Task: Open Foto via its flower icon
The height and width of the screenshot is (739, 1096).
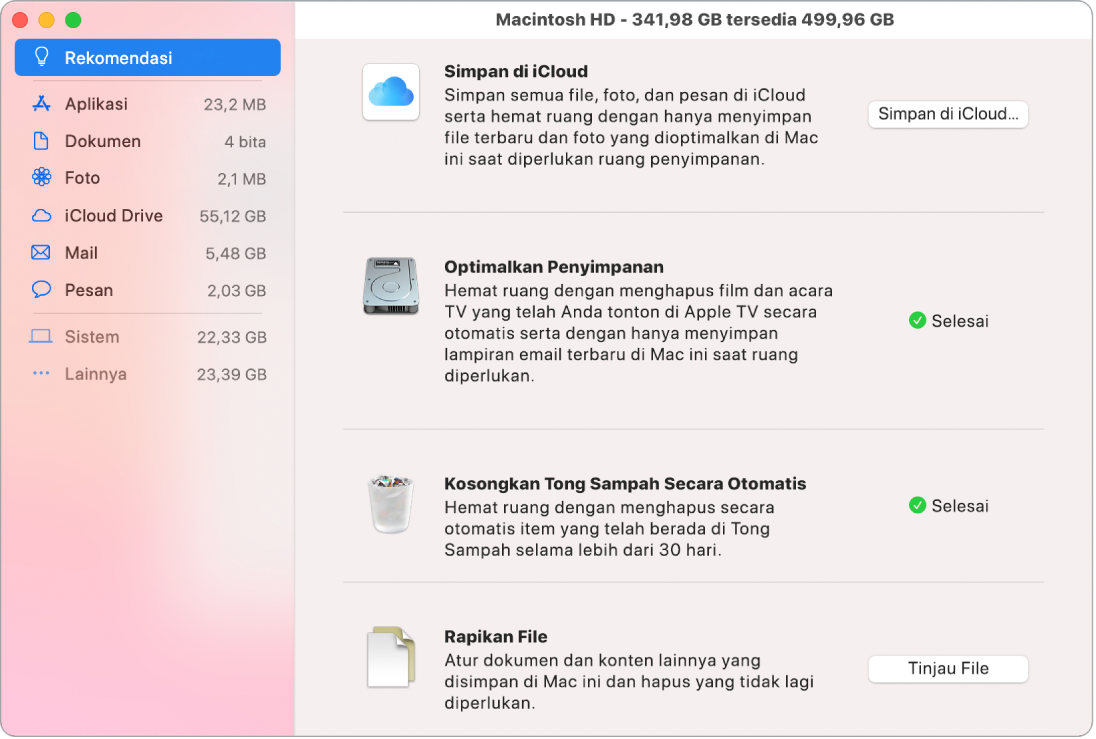Action: (x=40, y=177)
